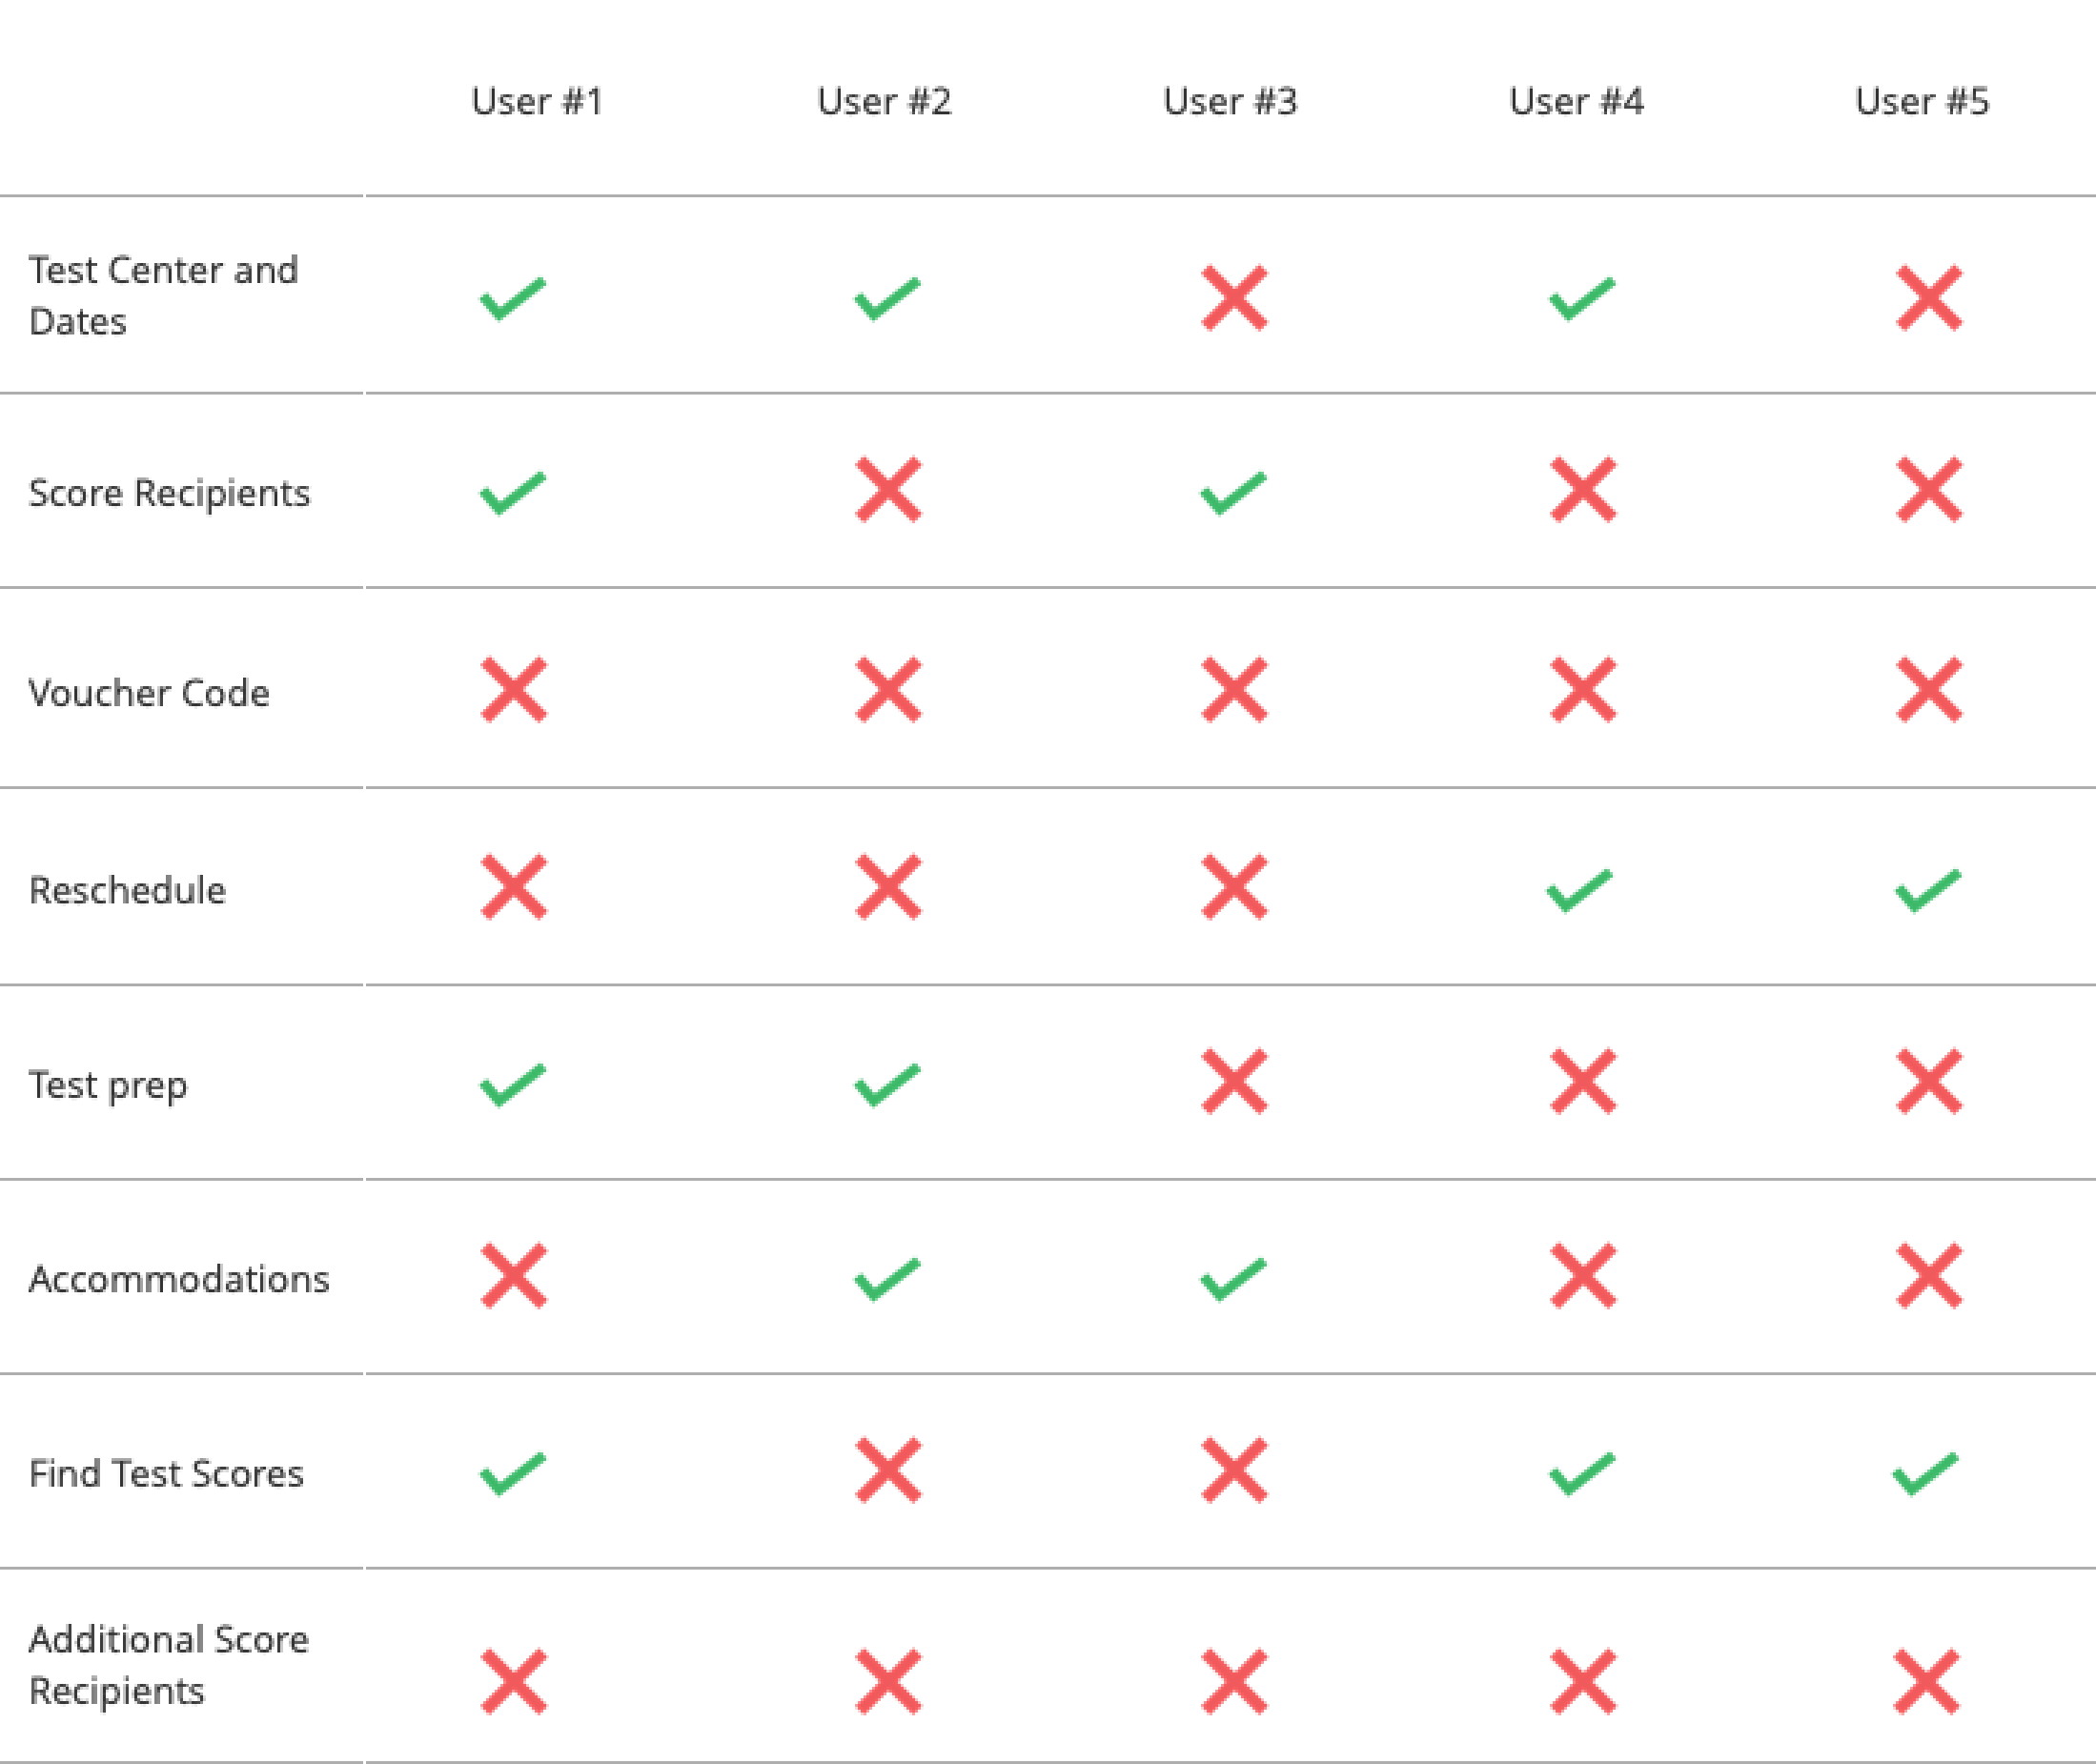Viewport: 2096px width, 1764px height.
Task: Click User #3 red X for Test Center and Dates
Action: click(1234, 297)
